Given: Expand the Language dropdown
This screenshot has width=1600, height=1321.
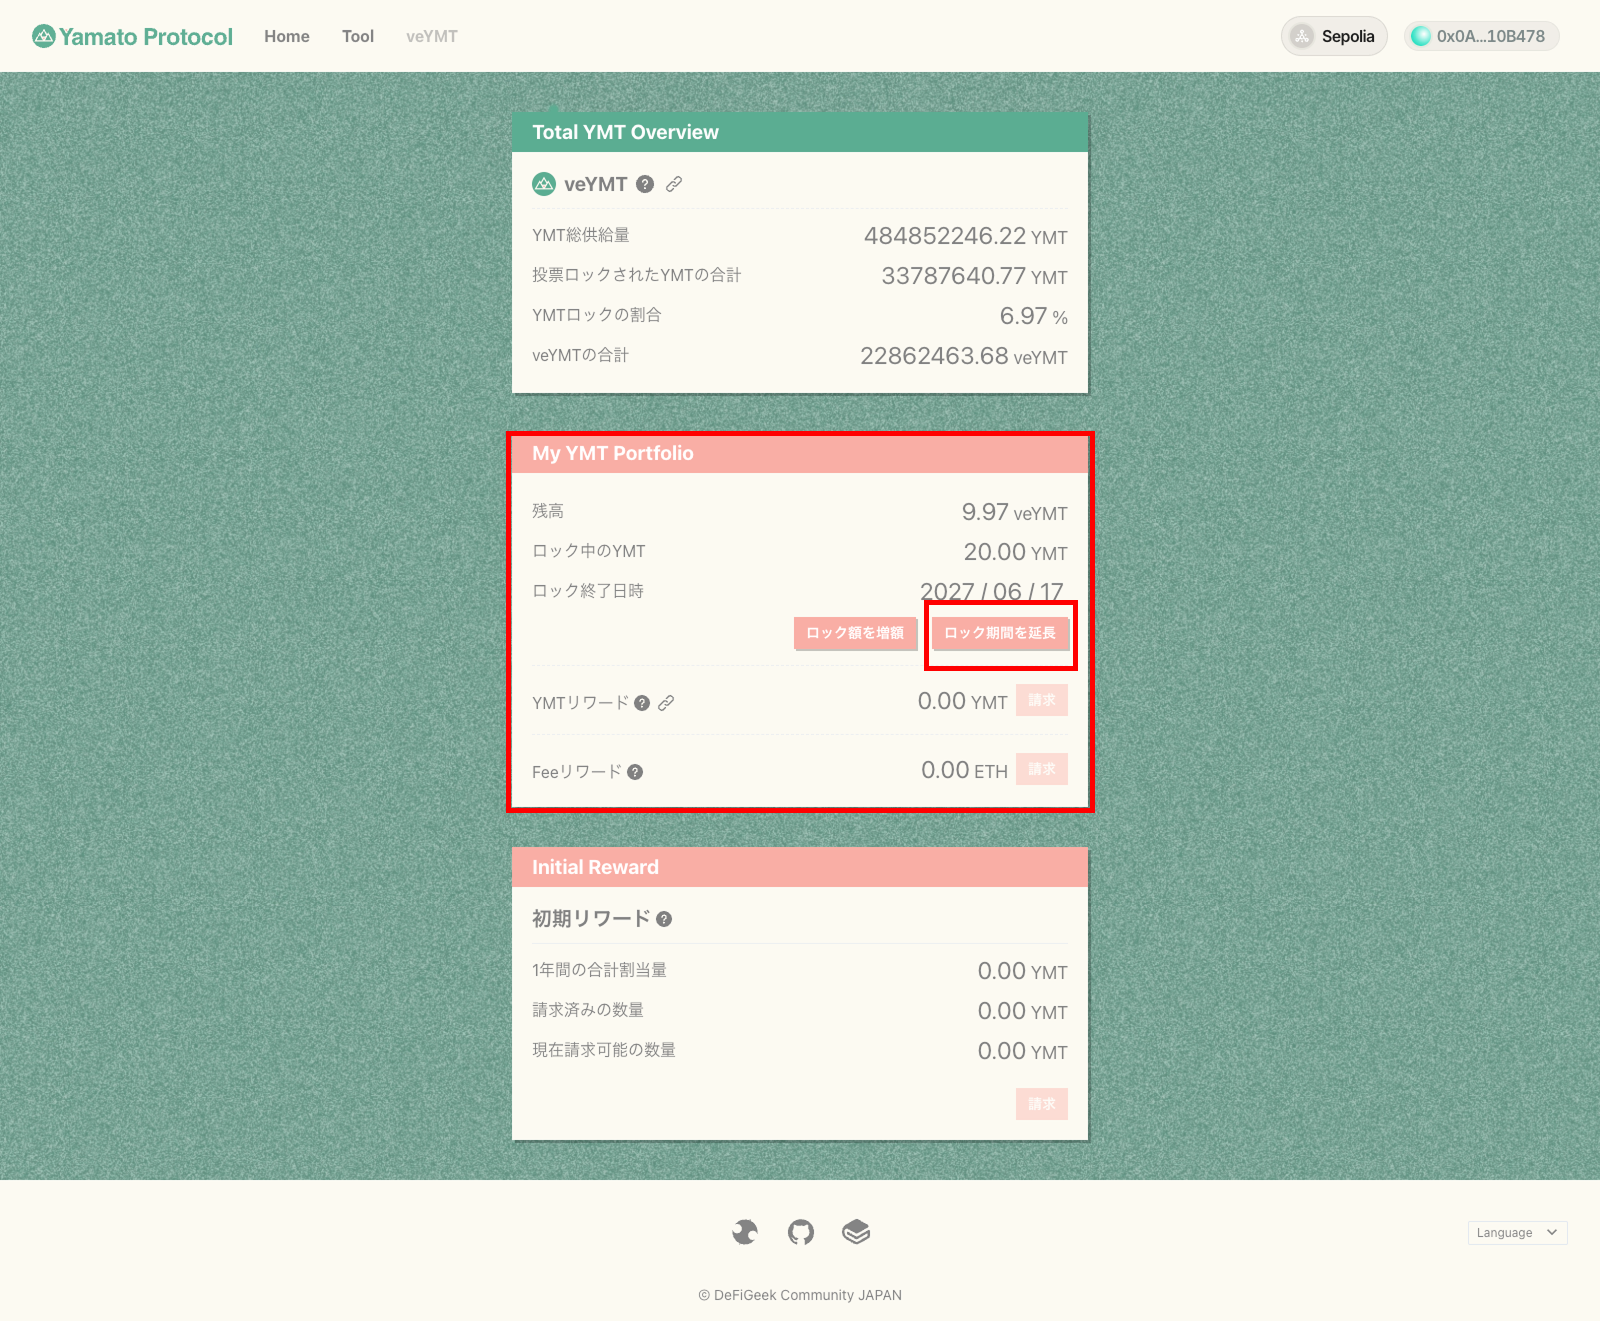Looking at the screenshot, I should pos(1516,1233).
